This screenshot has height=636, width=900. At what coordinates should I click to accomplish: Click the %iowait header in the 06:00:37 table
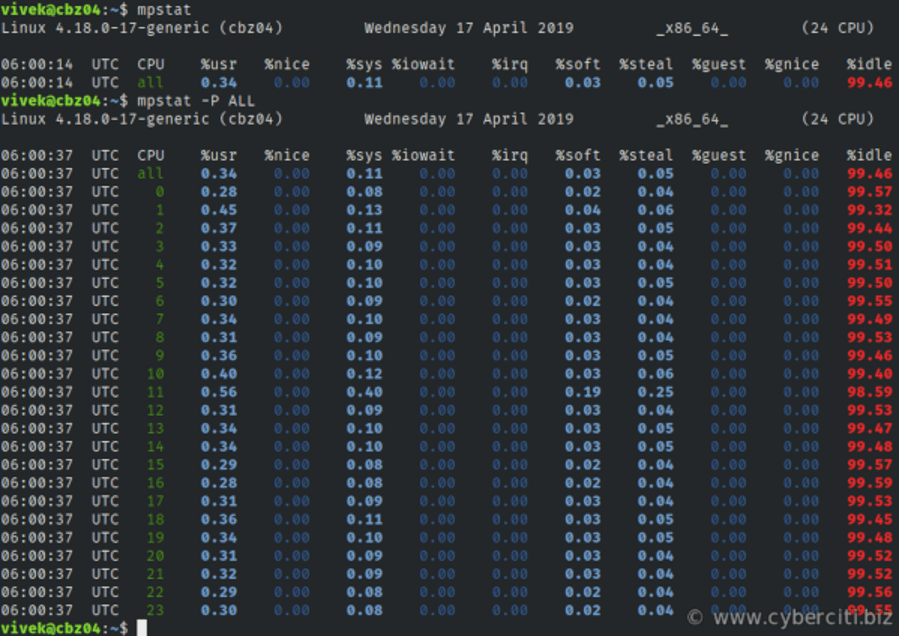(424, 156)
